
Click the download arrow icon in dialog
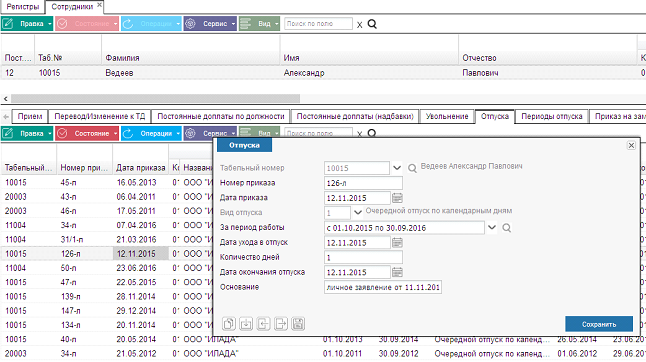point(246,324)
